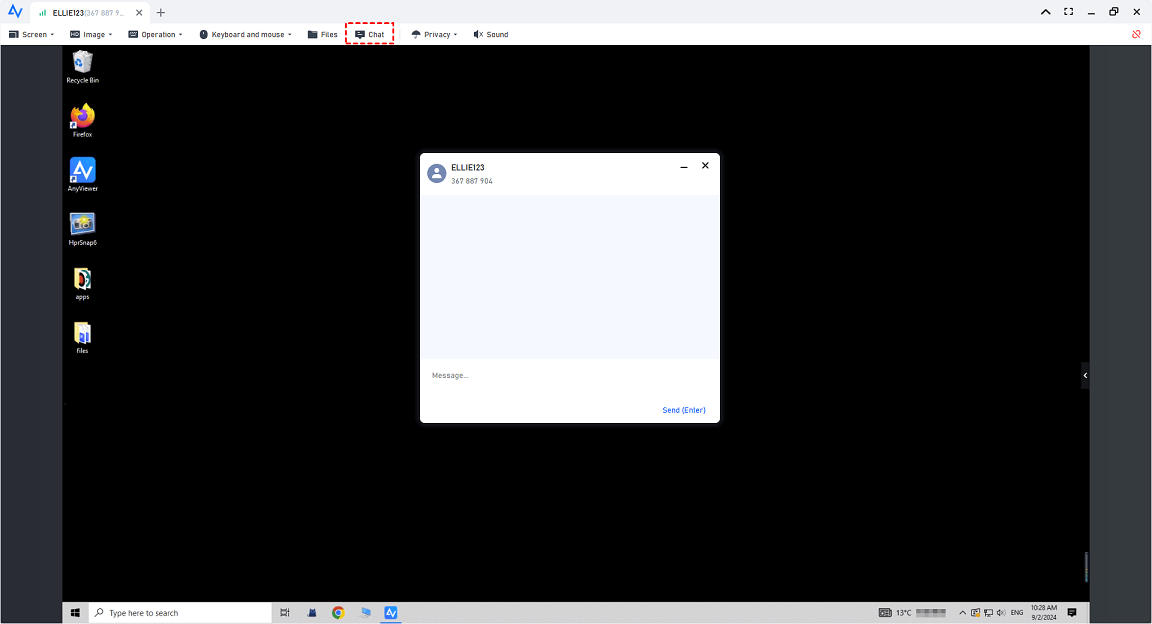The width and height of the screenshot is (1152, 624).
Task: Click the volume speaker tray icon
Action: click(x=1001, y=613)
